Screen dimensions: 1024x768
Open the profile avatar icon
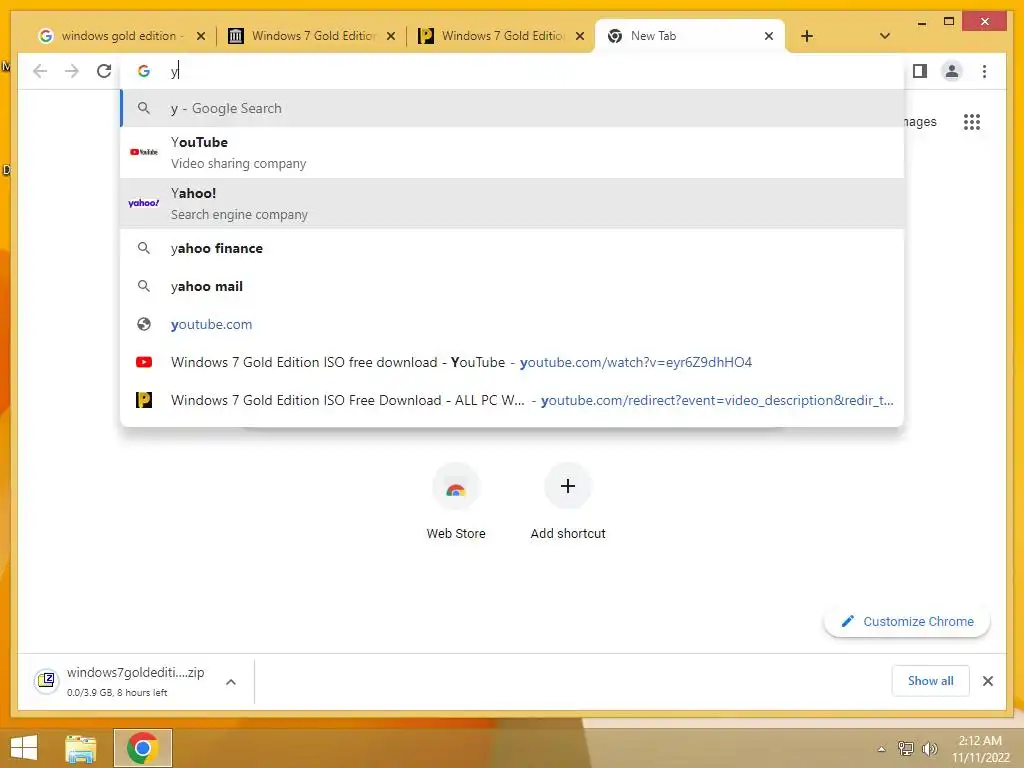pos(952,71)
